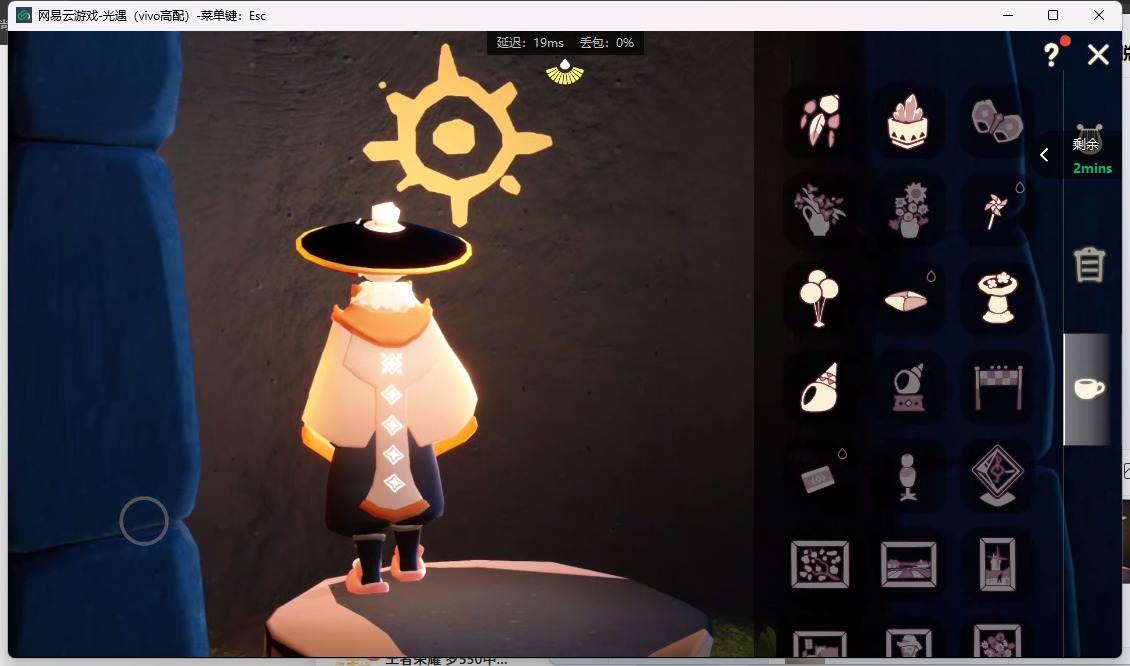Select the diamond music note plaque item
The height and width of the screenshot is (666, 1130).
click(997, 475)
